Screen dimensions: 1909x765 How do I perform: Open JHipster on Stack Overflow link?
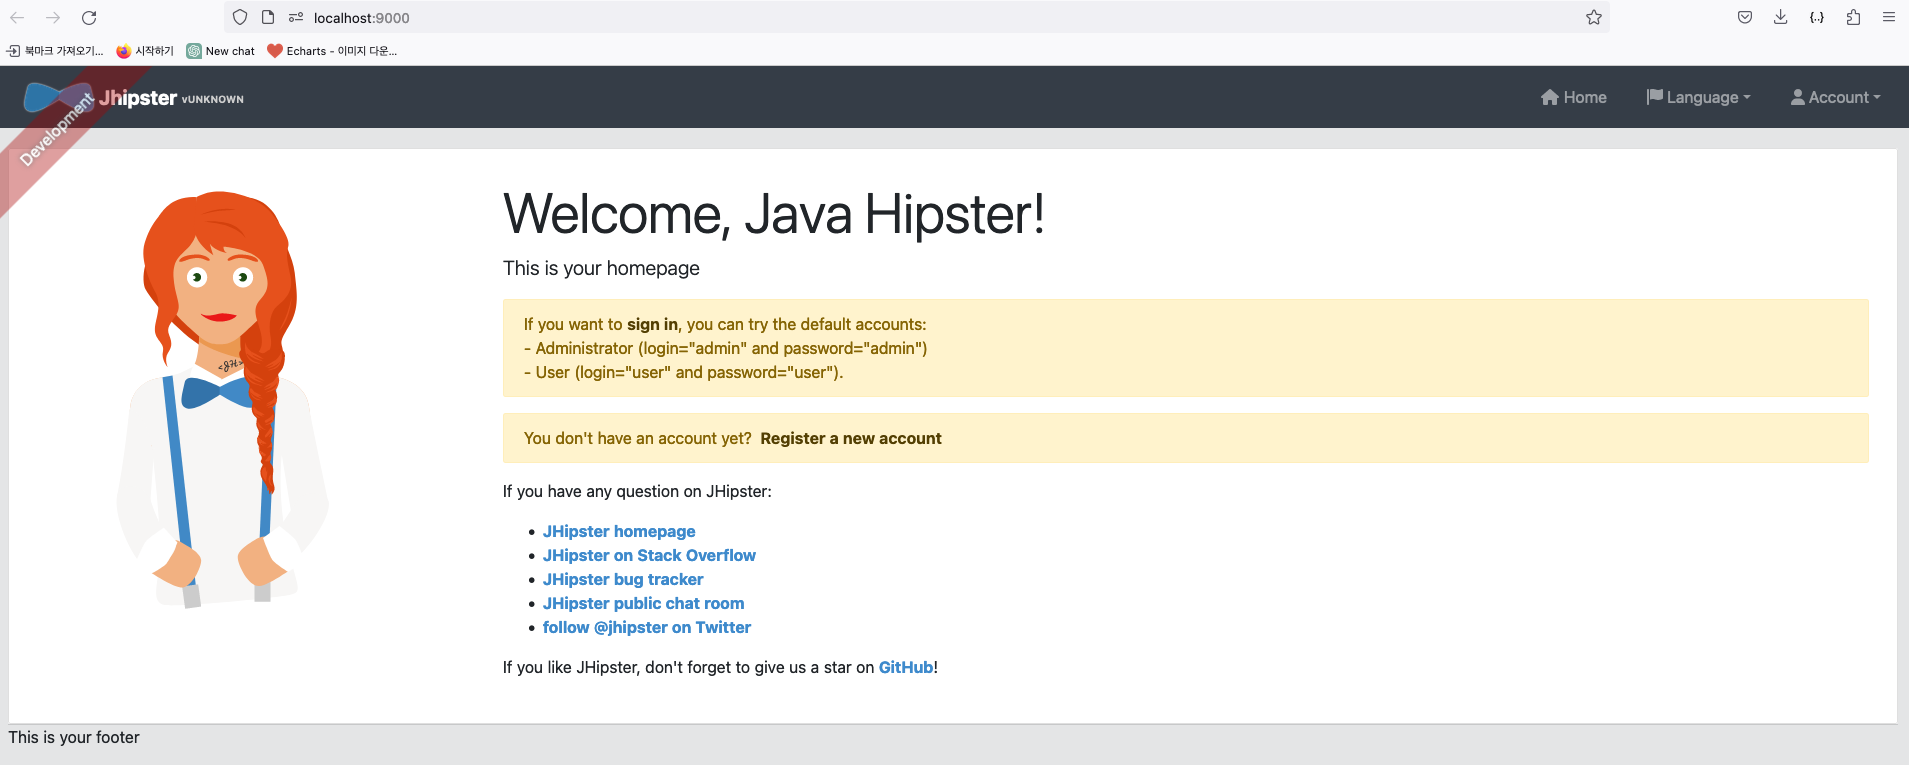(649, 555)
